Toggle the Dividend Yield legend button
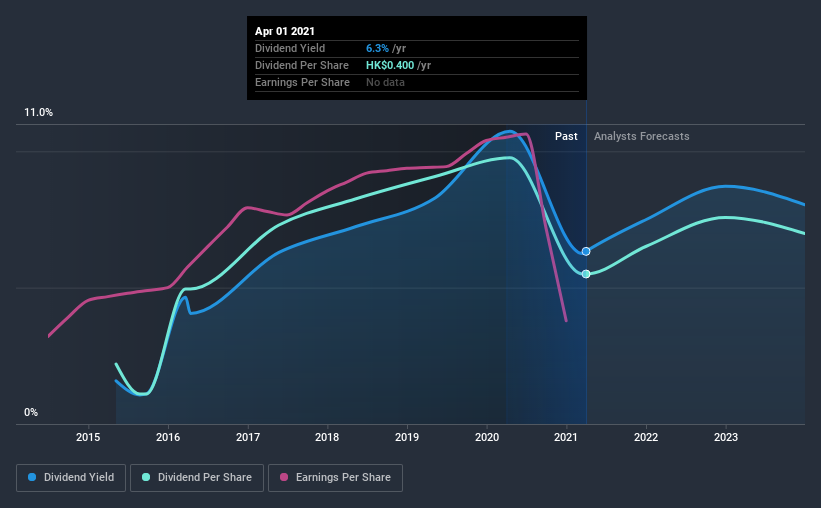 [71, 478]
